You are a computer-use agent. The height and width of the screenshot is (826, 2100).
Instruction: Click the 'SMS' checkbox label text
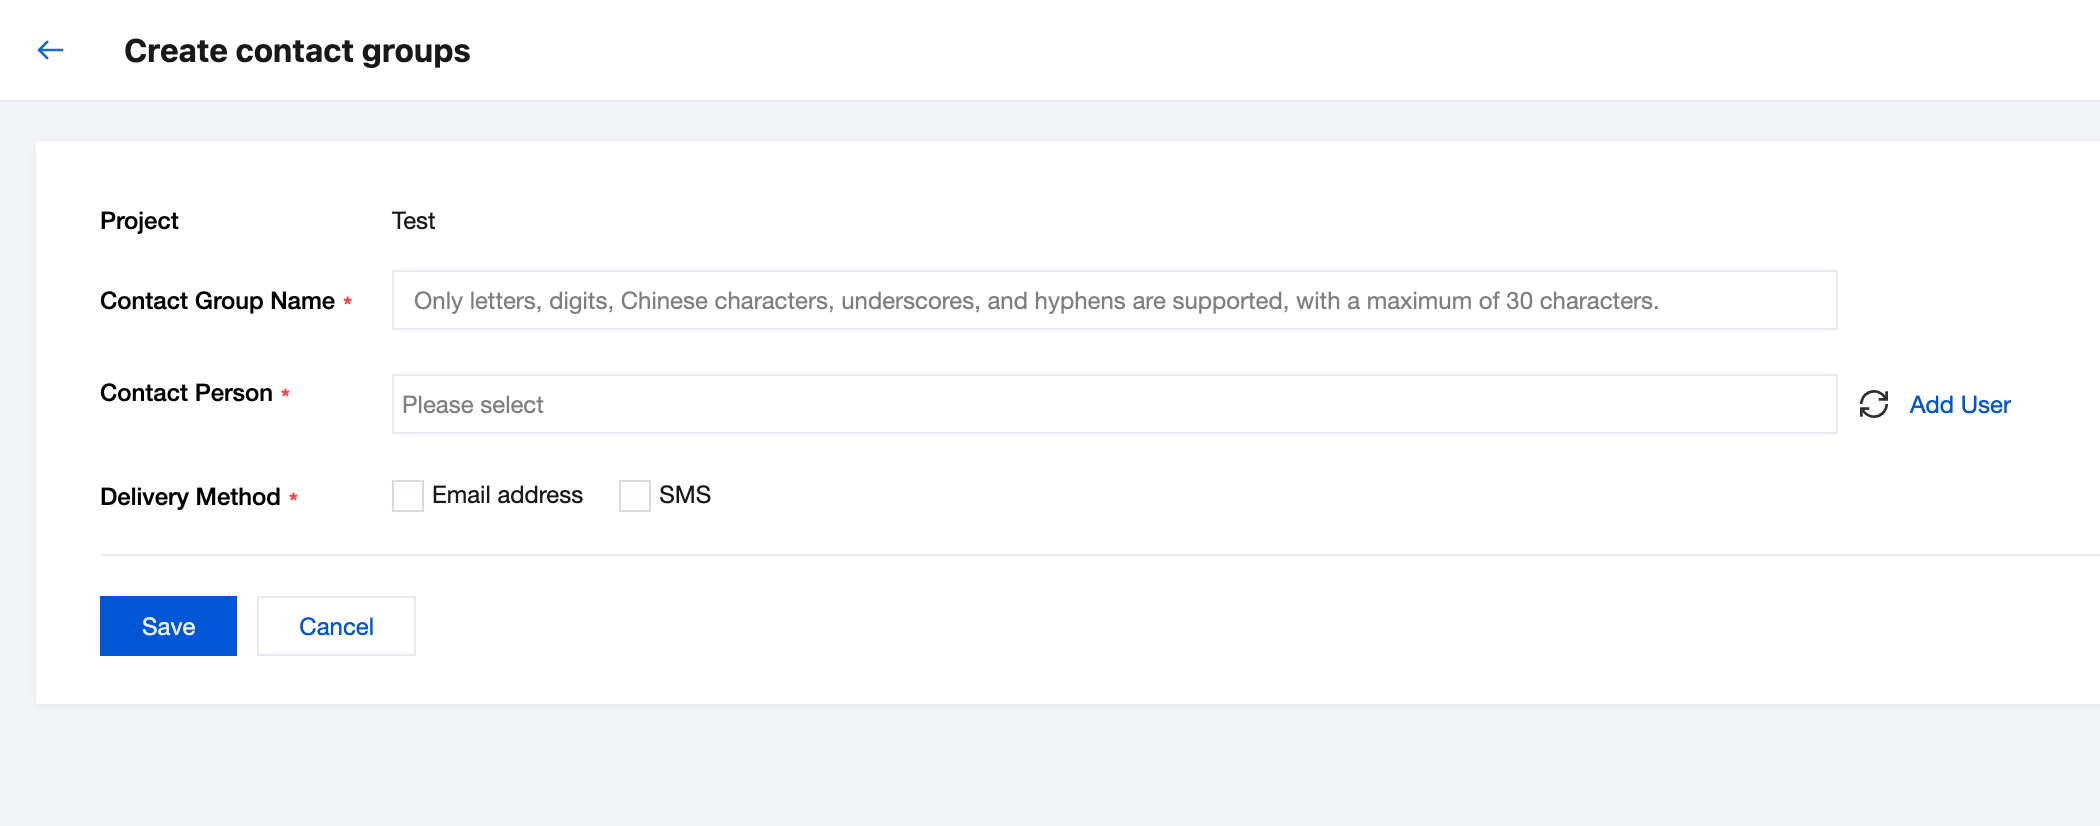tap(685, 495)
